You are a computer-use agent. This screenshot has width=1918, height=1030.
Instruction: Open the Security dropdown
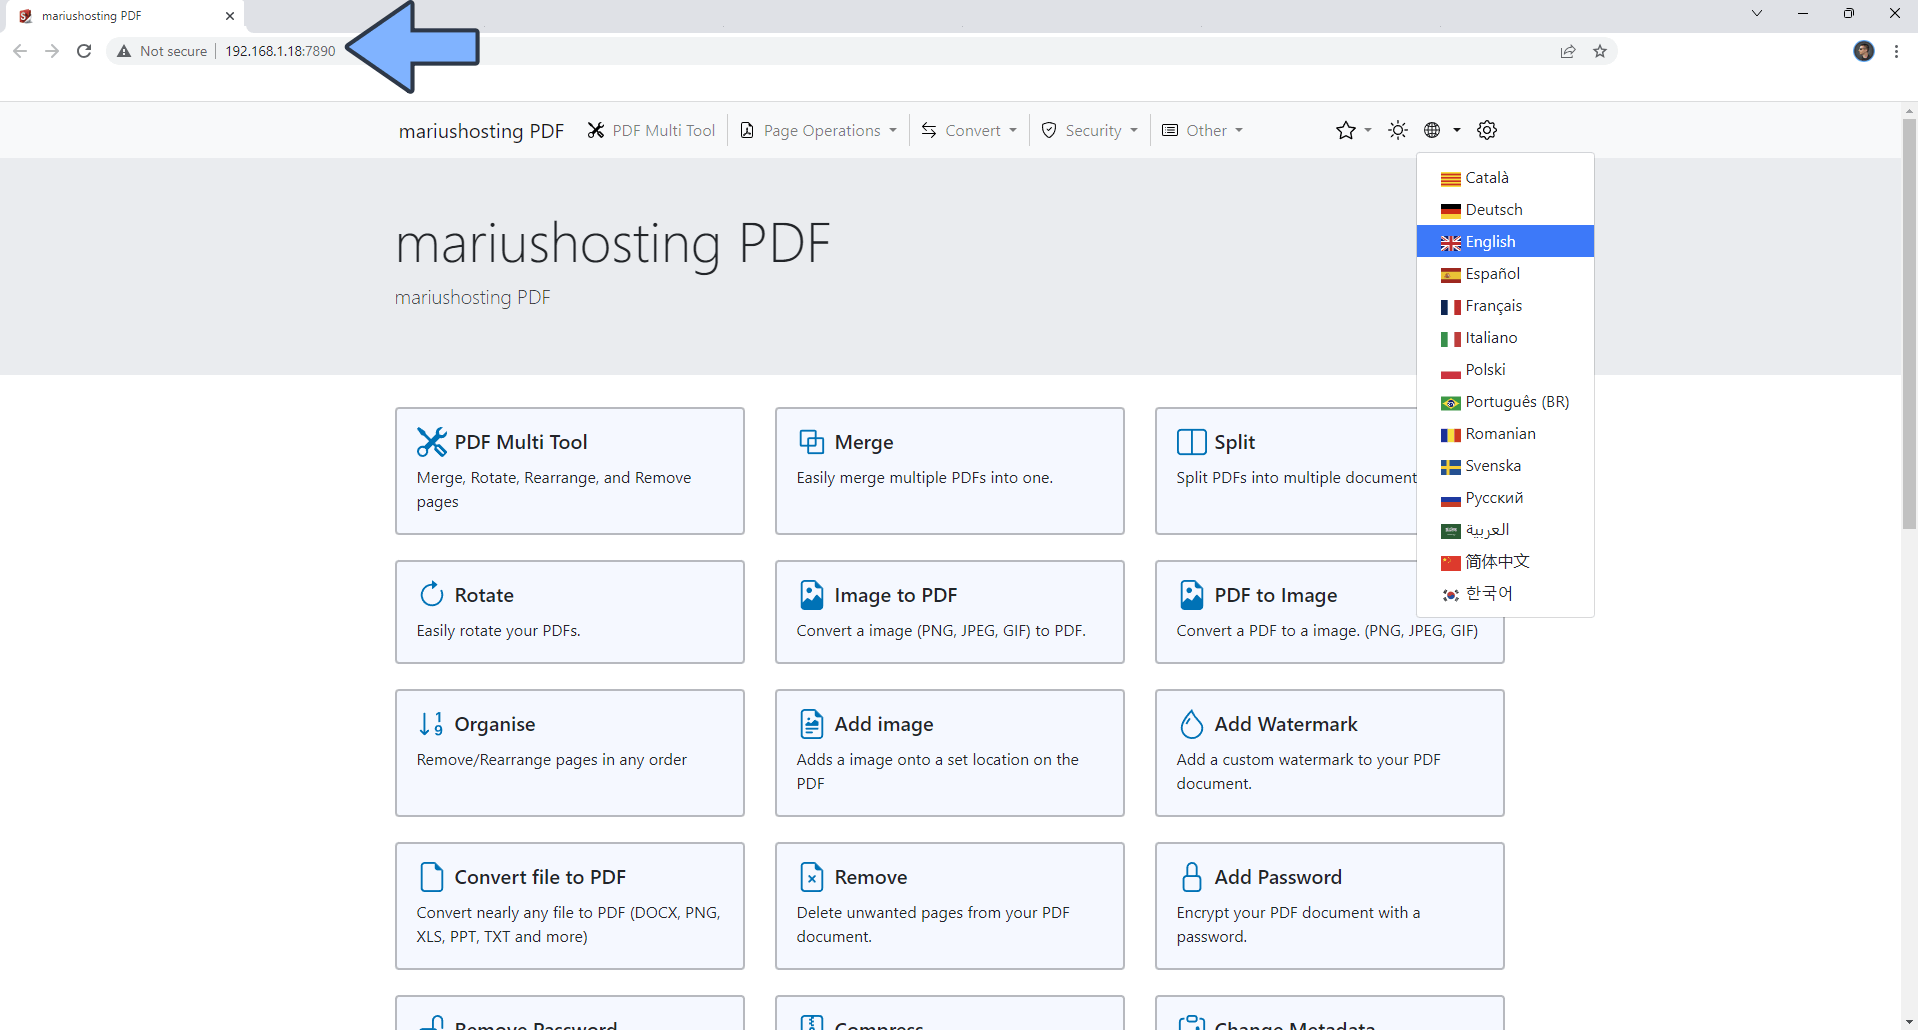[1089, 130]
